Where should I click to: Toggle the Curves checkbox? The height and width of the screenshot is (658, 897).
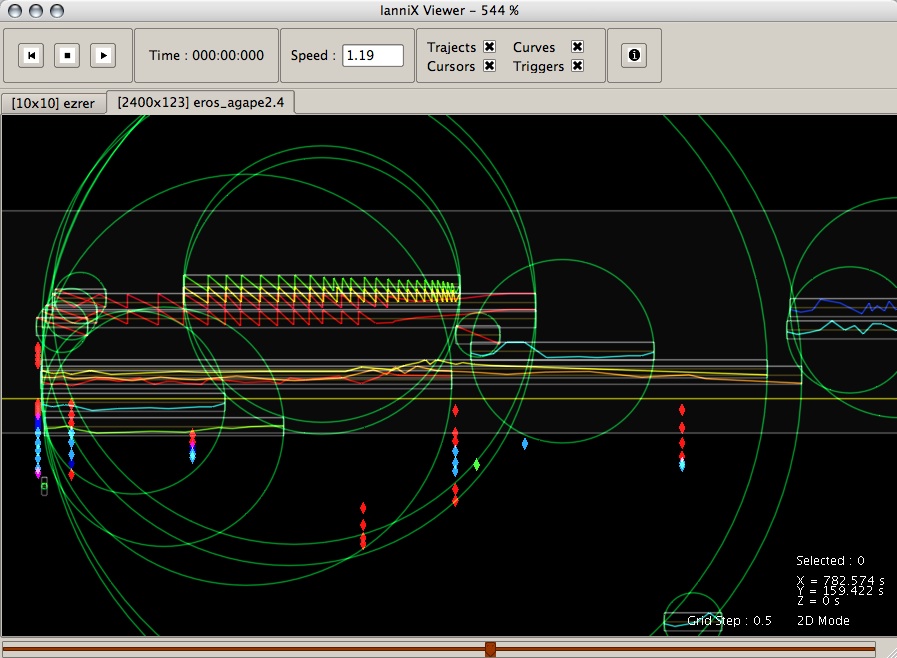pyautogui.click(x=578, y=46)
